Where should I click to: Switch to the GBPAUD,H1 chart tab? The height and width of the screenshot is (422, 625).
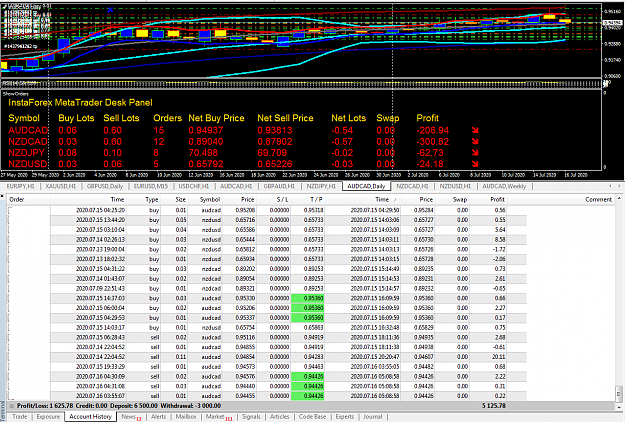[279, 186]
